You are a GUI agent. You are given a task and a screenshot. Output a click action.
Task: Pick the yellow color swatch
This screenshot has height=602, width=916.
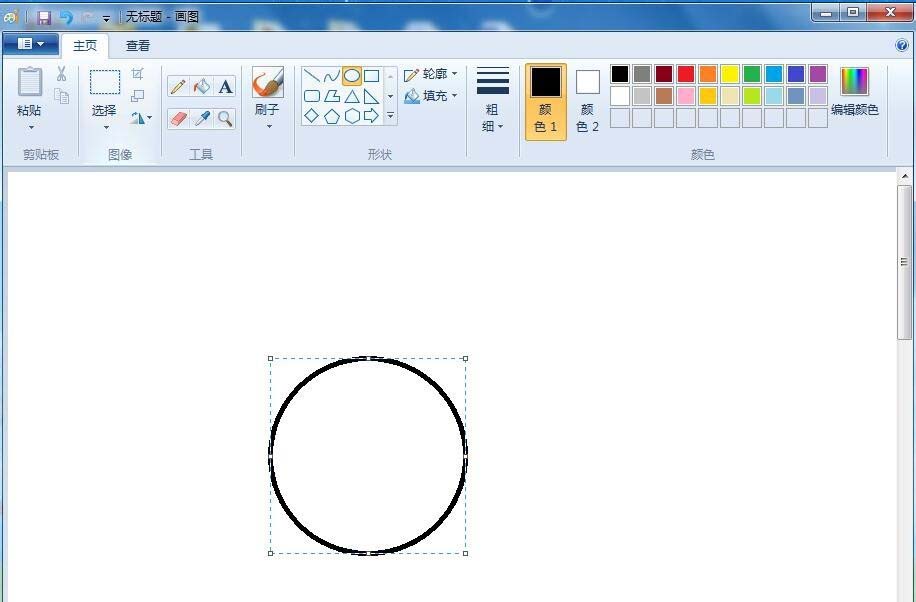click(x=730, y=74)
